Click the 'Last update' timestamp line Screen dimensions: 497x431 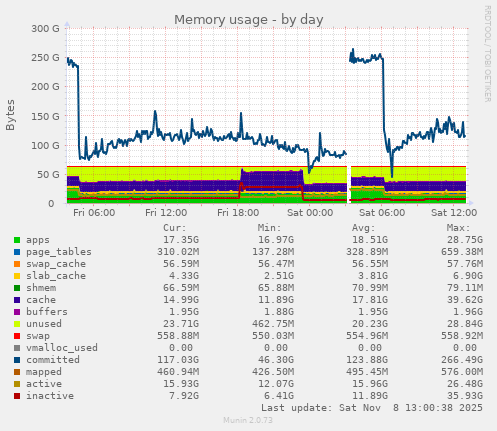pyautogui.click(x=372, y=408)
